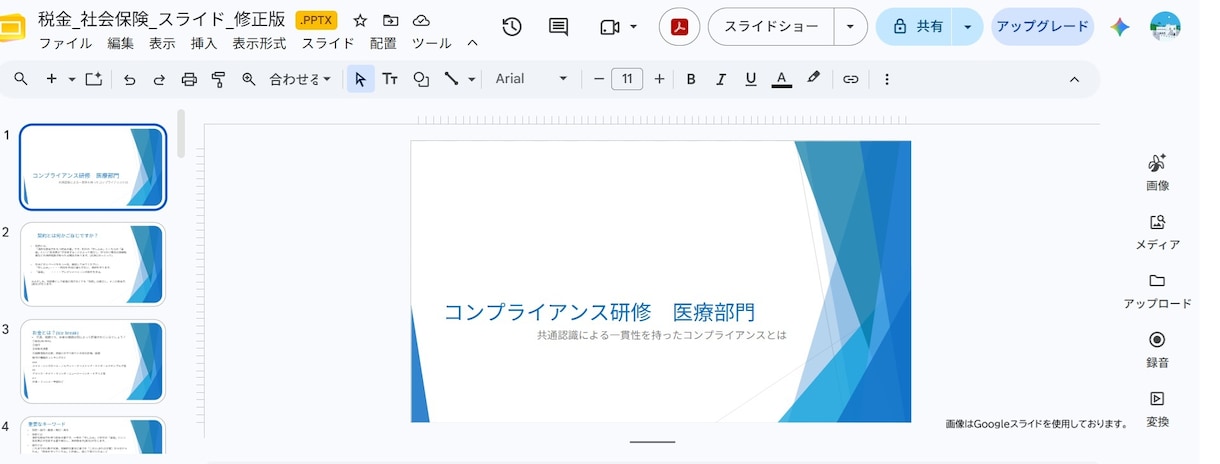Open the comments panel

(559, 27)
